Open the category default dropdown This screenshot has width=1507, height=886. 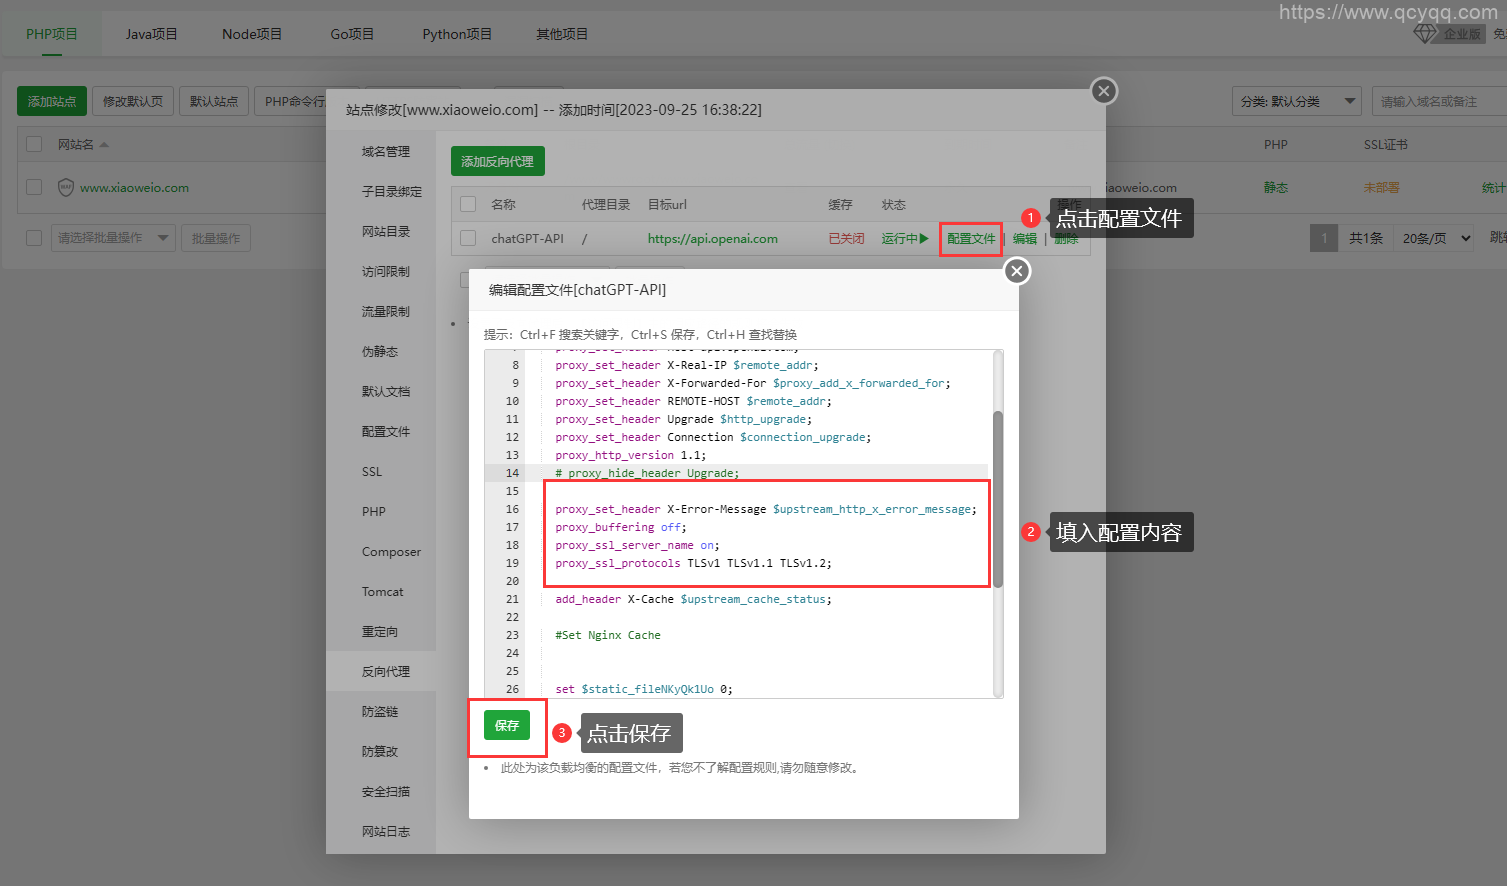click(1296, 101)
